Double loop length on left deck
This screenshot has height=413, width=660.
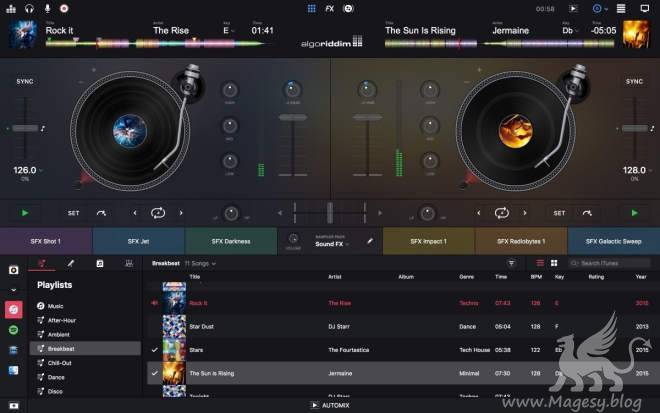pos(181,213)
